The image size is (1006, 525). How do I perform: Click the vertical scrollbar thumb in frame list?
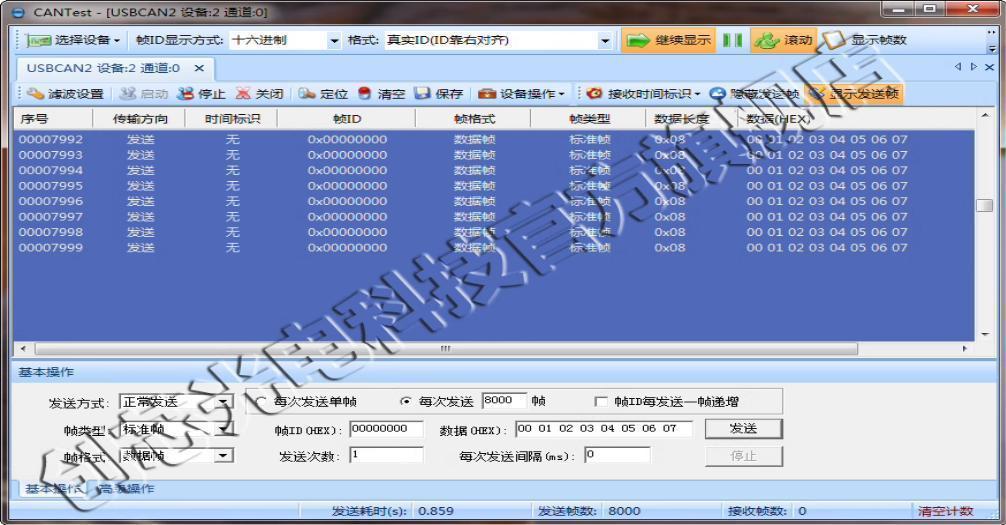pos(984,206)
